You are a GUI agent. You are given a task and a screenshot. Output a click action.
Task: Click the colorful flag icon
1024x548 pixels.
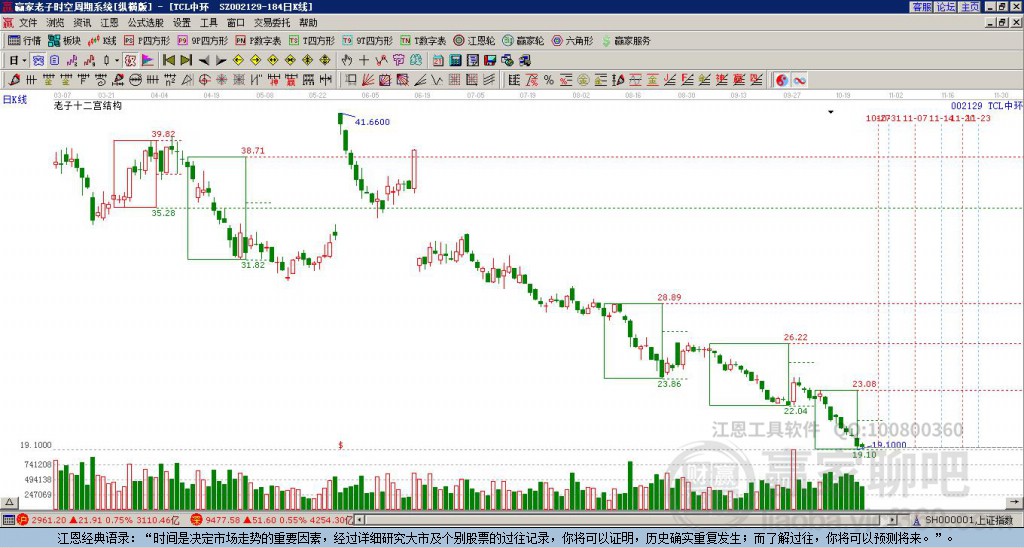coord(148,60)
